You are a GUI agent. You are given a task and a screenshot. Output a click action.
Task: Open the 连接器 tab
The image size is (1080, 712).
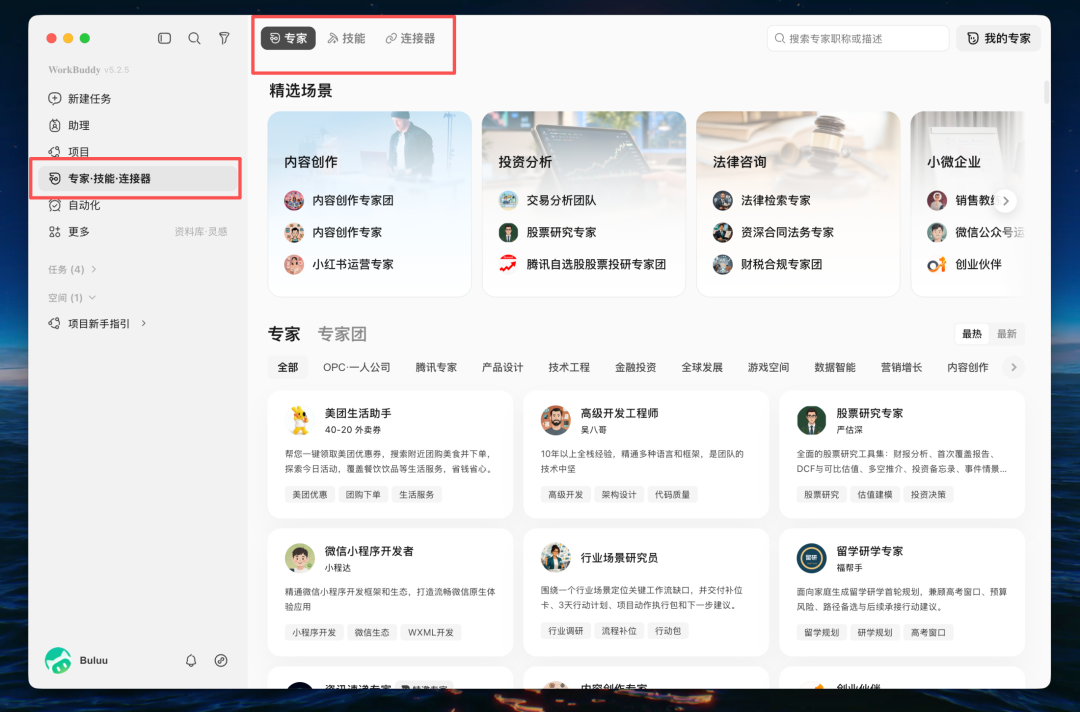coord(411,39)
